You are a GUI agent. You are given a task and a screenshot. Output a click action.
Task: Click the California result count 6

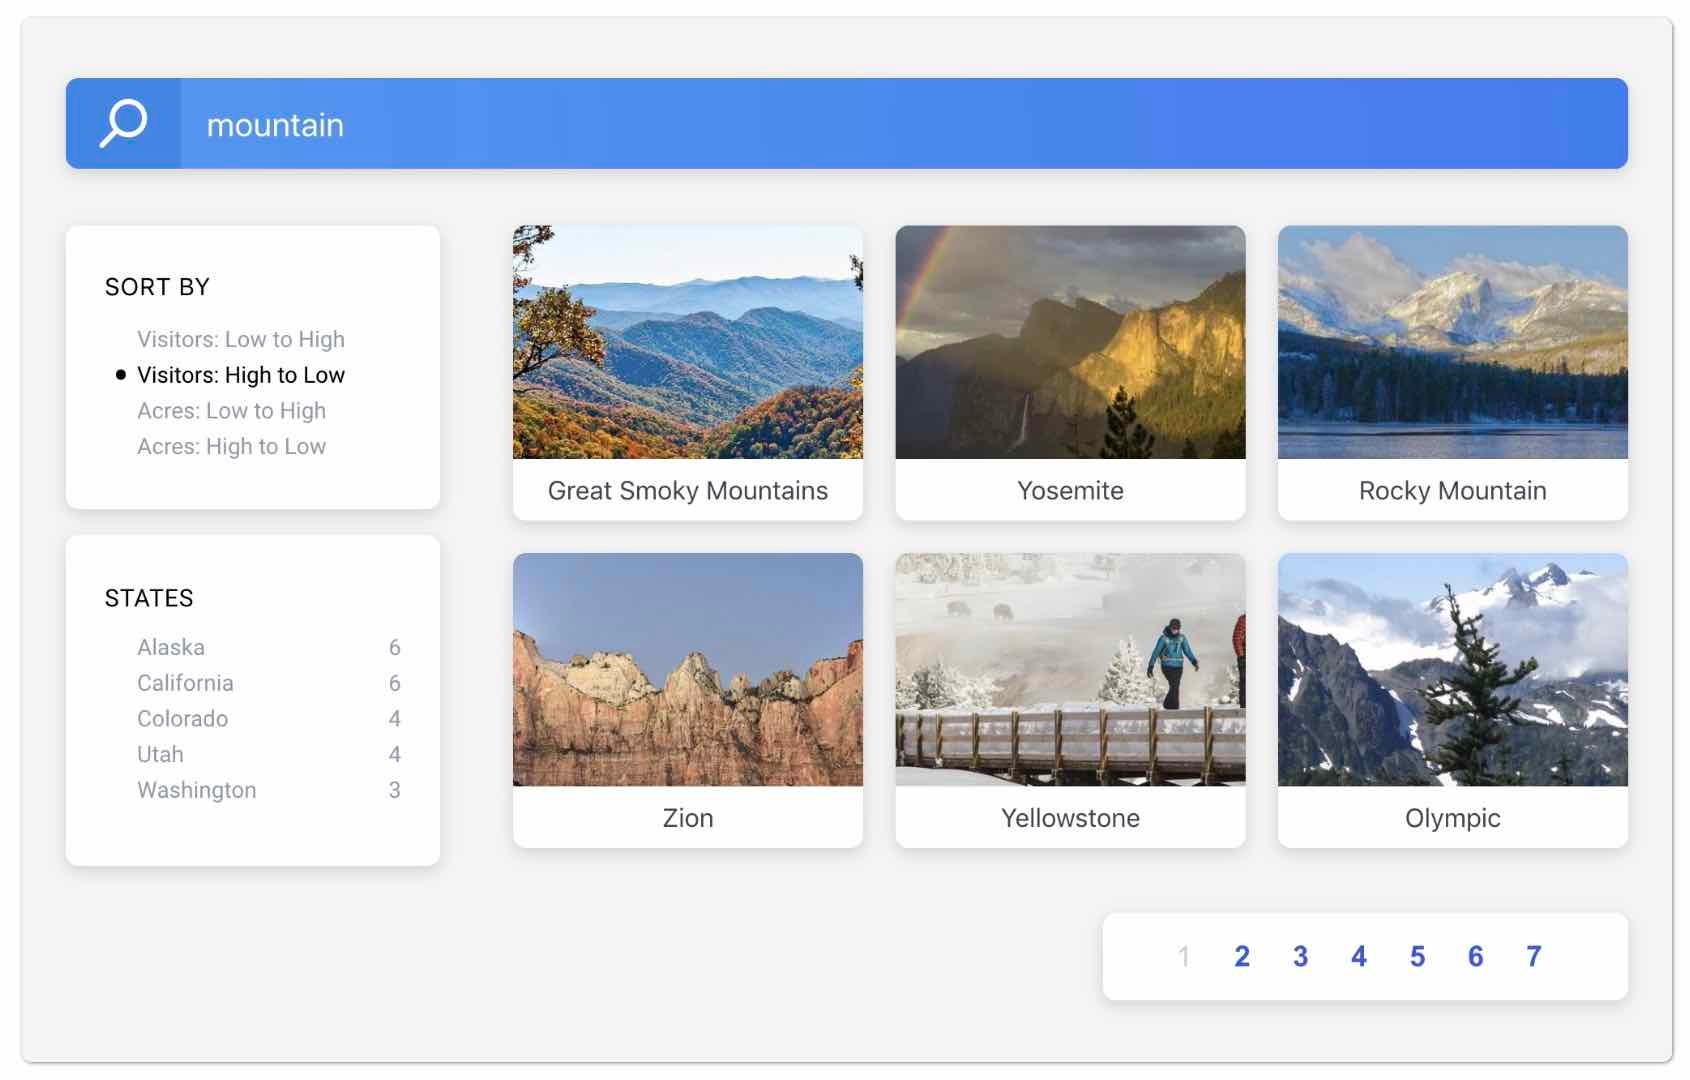(x=395, y=683)
